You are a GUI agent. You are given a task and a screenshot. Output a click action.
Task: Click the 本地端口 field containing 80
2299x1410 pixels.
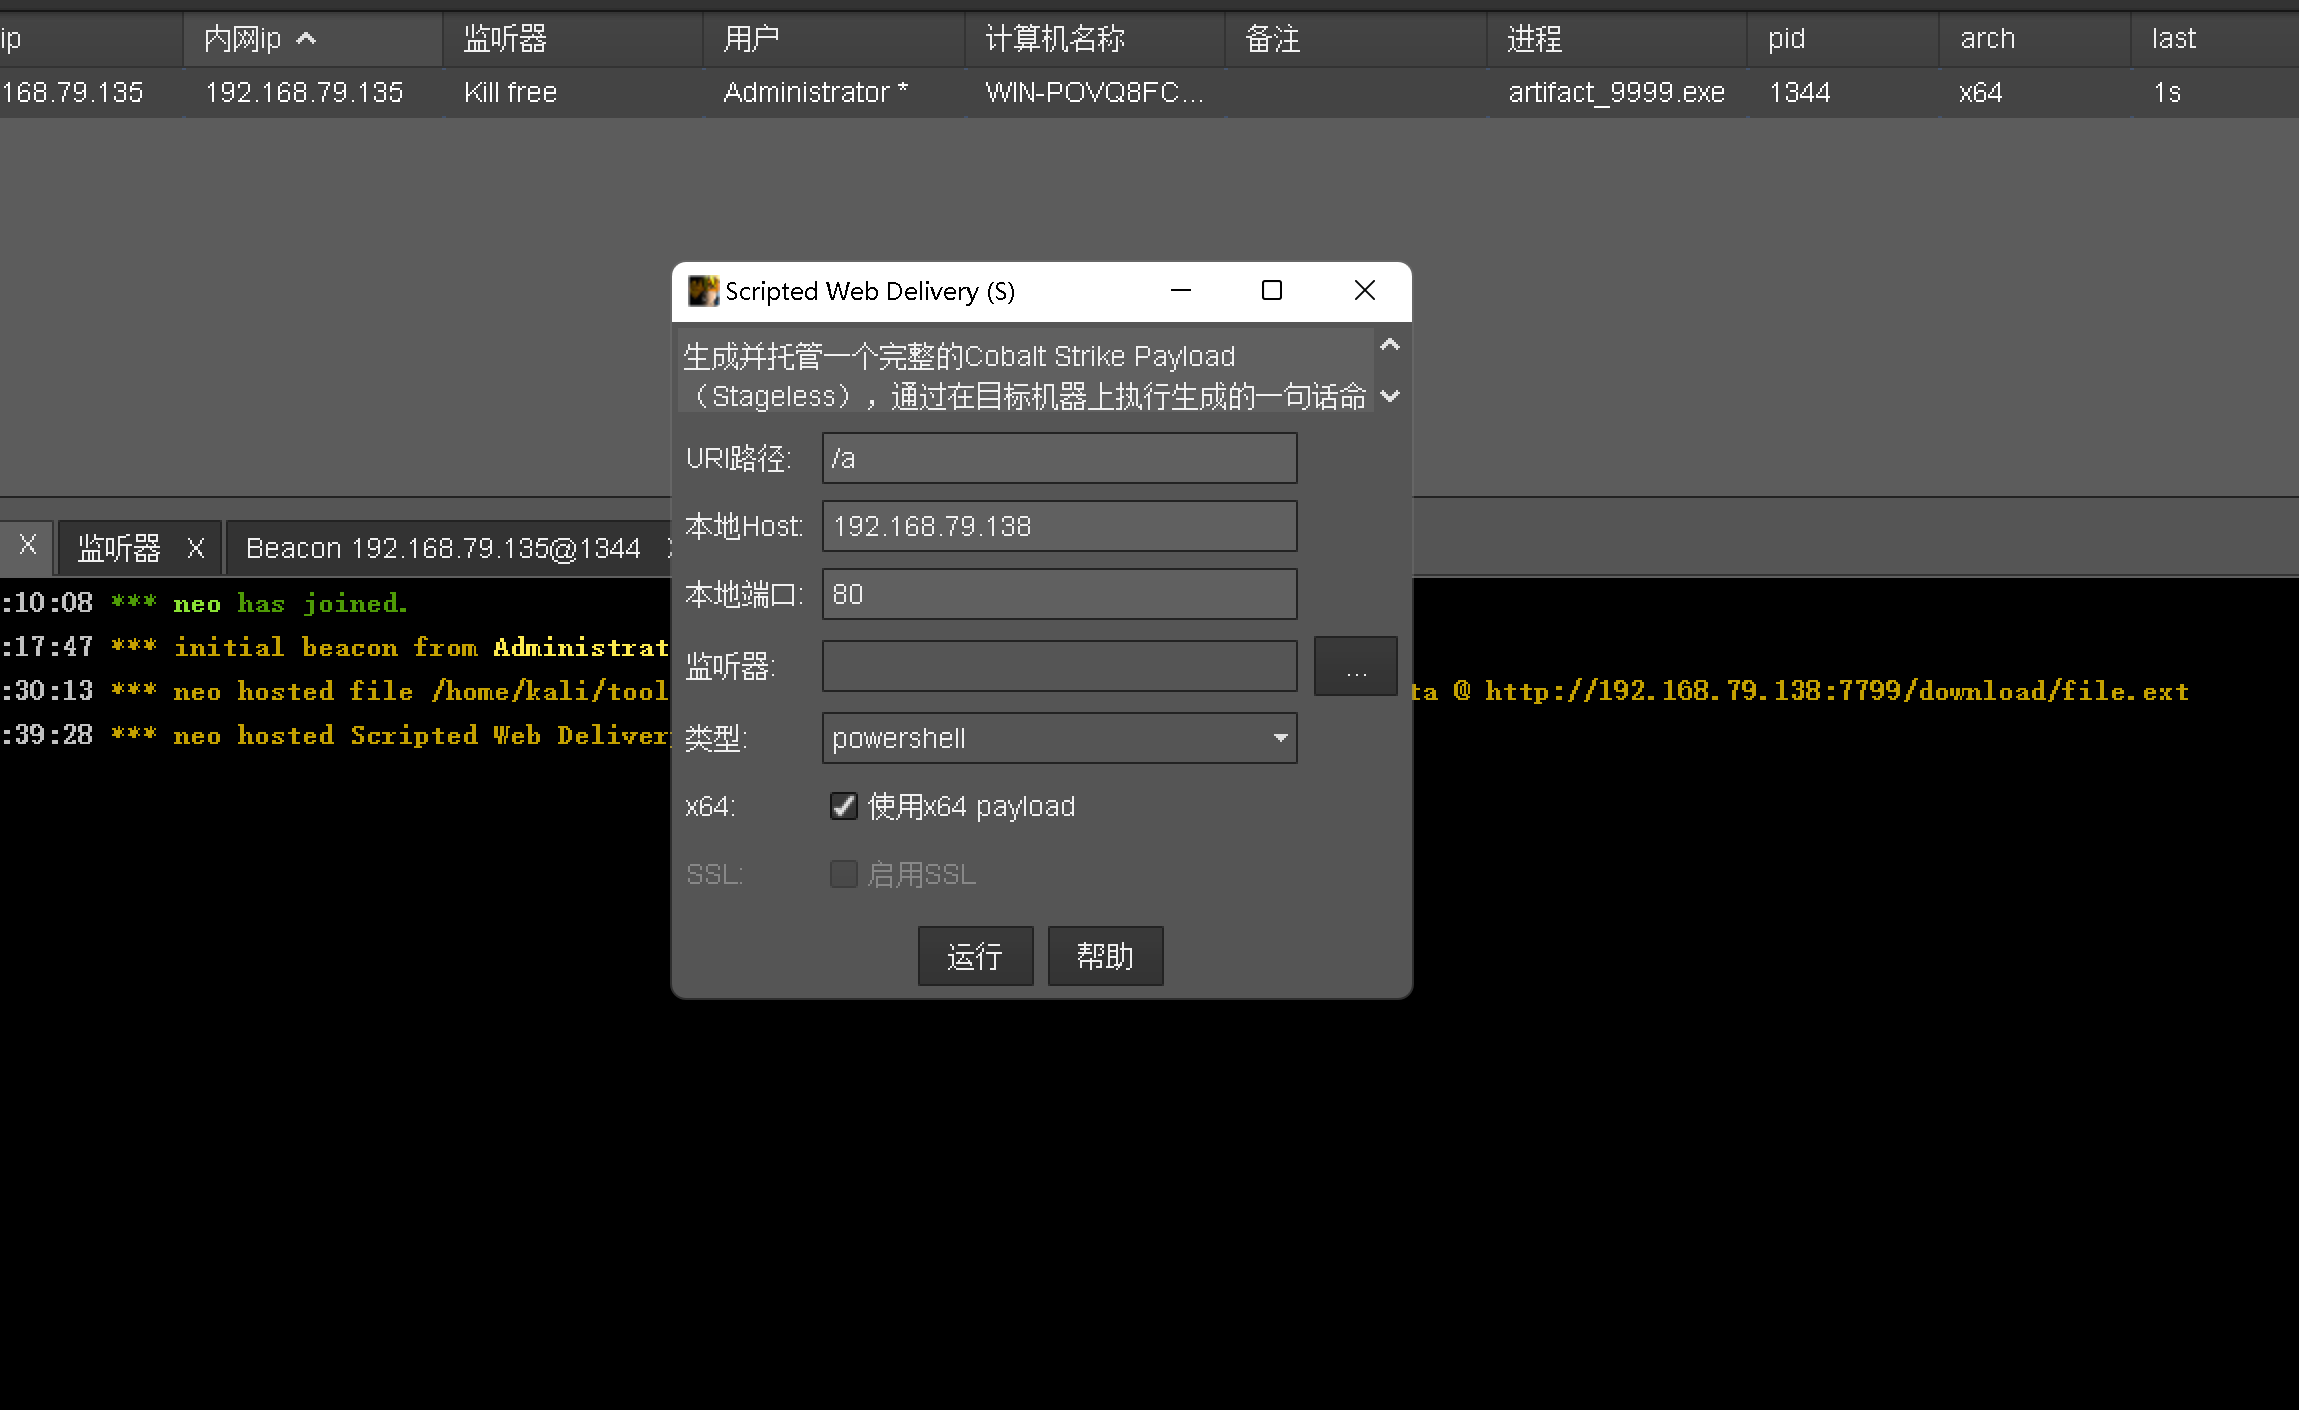(x=1059, y=594)
